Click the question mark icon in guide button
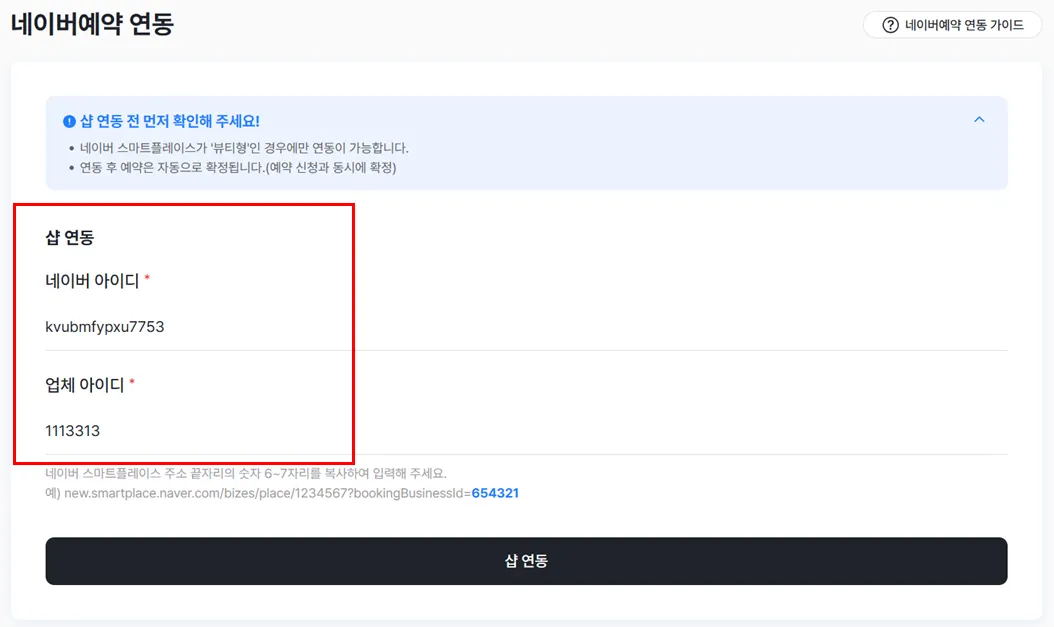 pyautogui.click(x=890, y=25)
